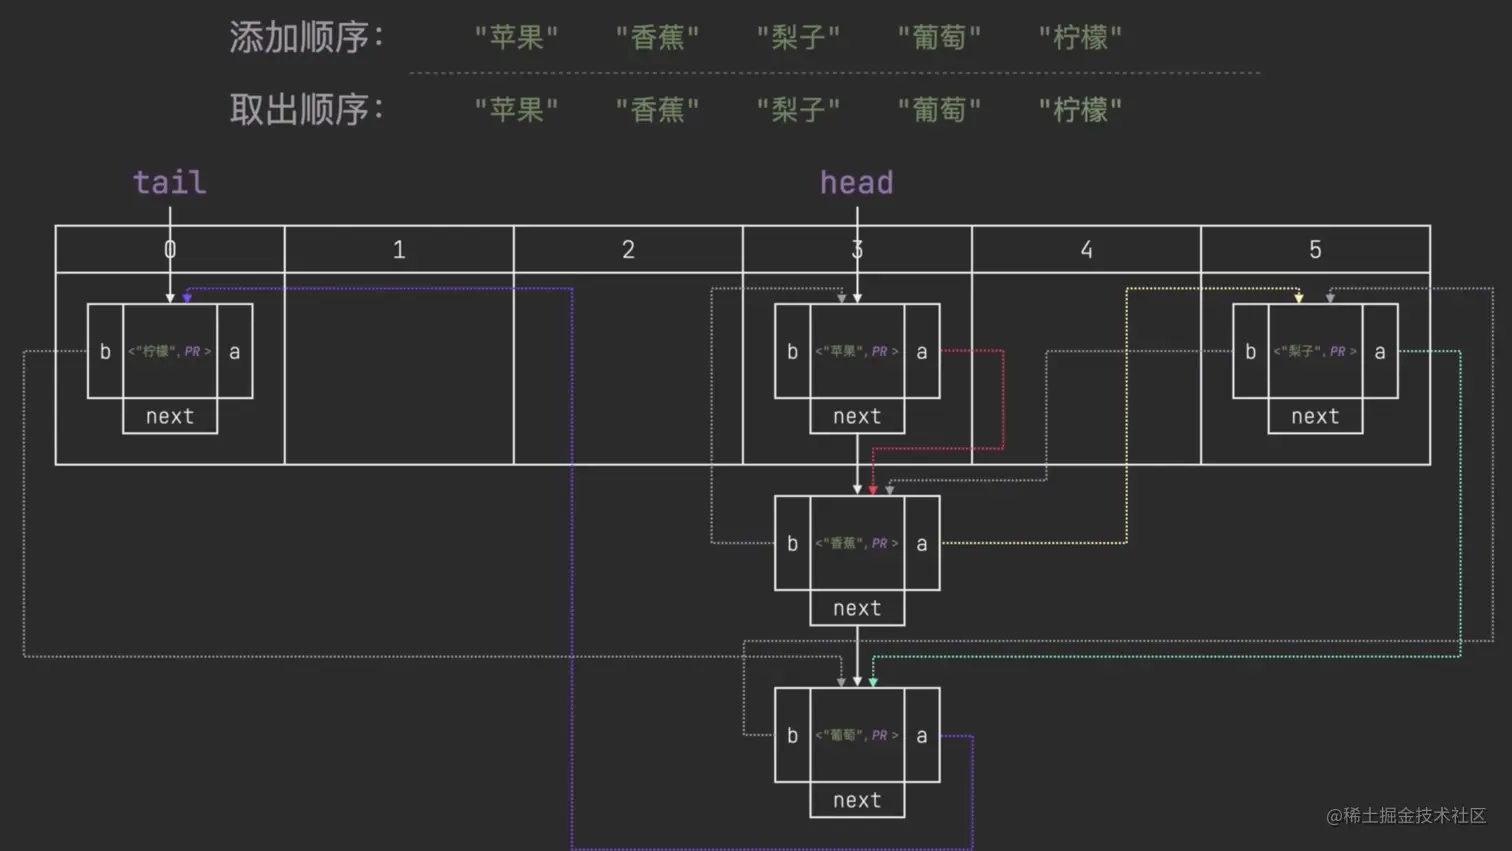Click array index header 5
The width and height of the screenshot is (1512, 851).
1315,249
